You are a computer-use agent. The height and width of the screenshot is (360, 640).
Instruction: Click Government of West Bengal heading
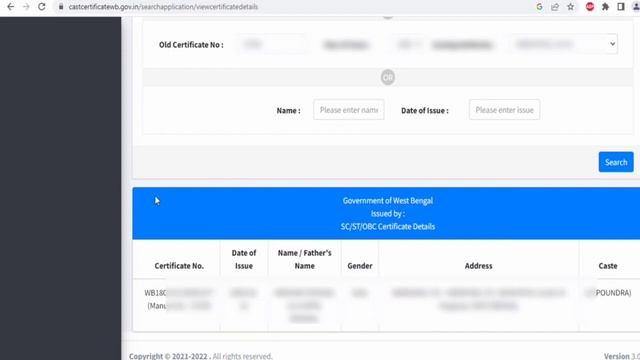(388, 200)
